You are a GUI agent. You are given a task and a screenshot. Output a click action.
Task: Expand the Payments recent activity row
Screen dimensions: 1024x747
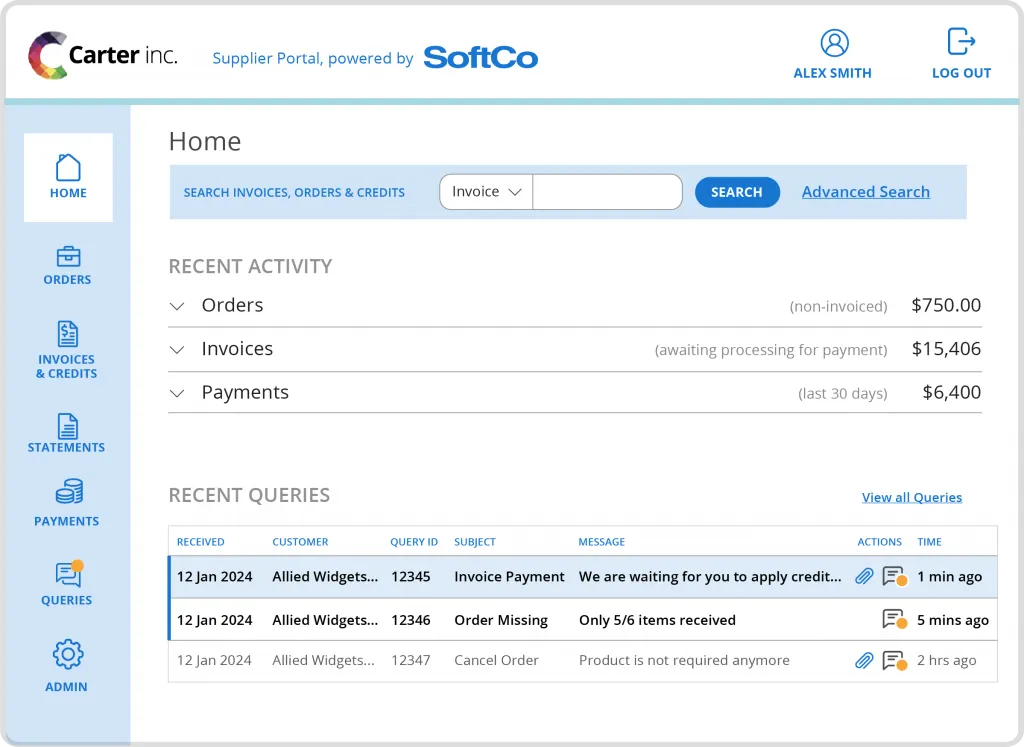tap(177, 393)
